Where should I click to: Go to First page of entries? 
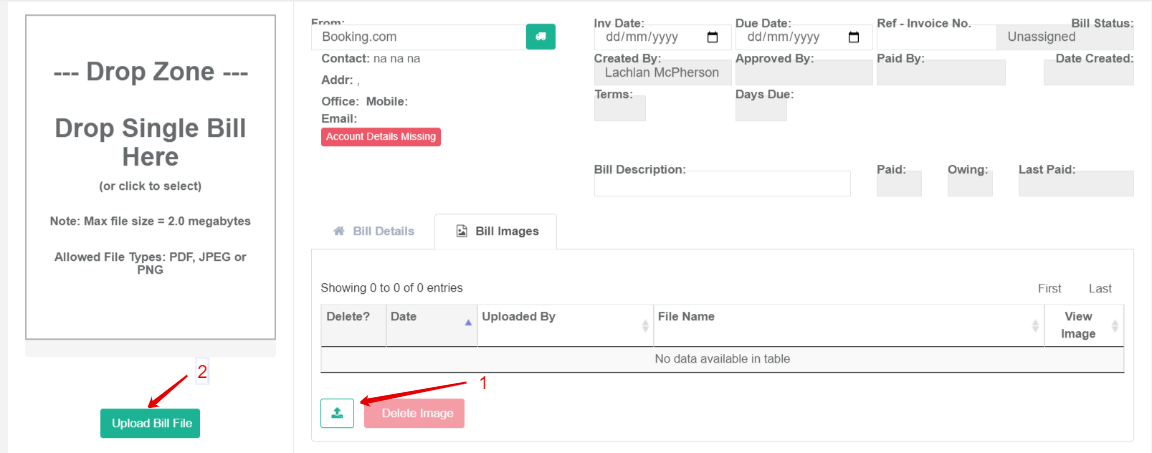1049,288
